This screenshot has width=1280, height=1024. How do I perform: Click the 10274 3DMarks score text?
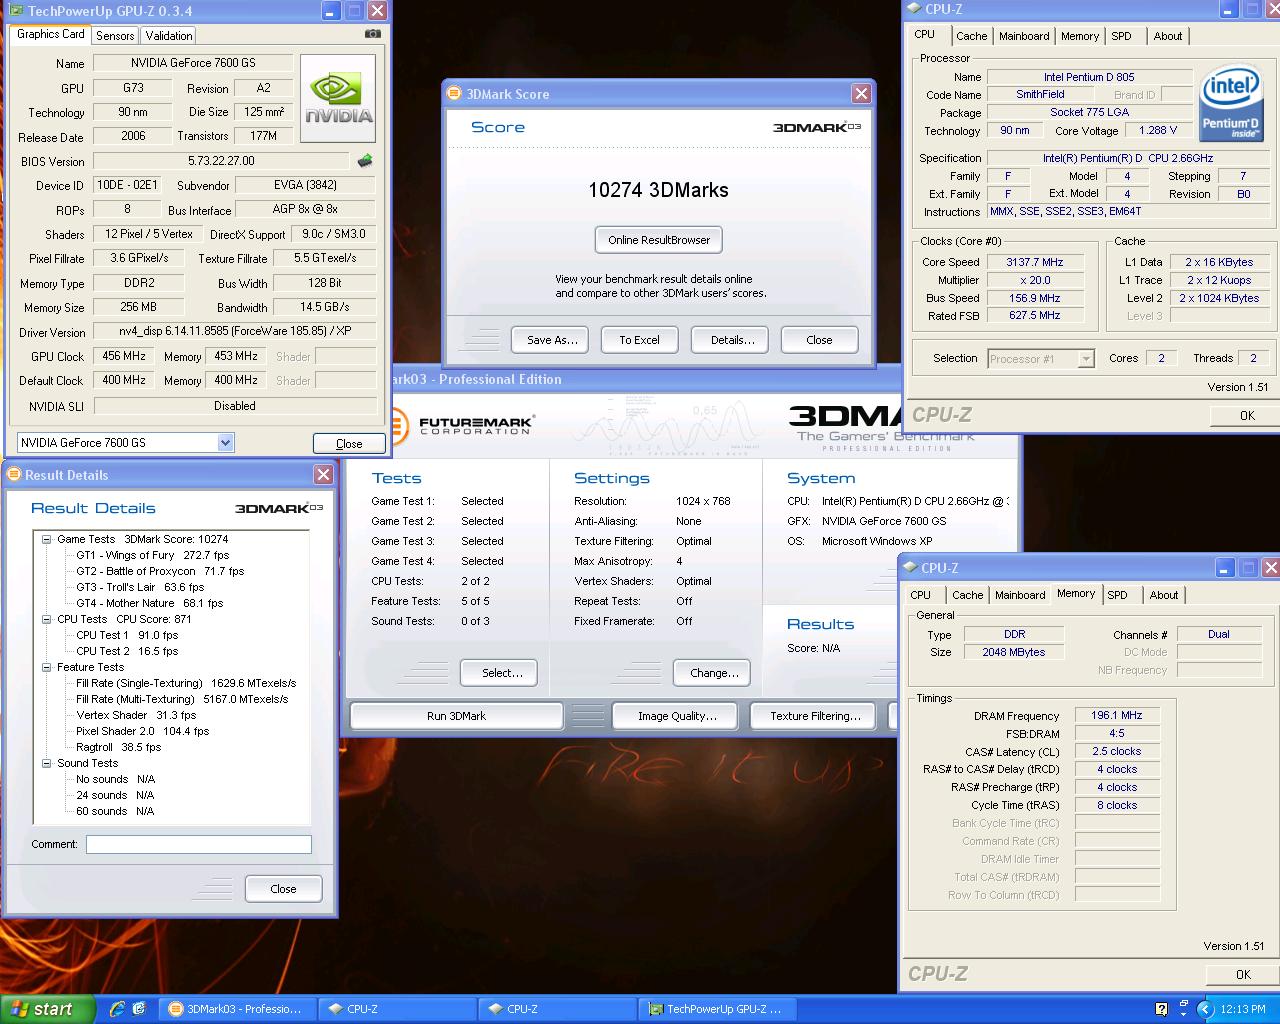pos(658,190)
